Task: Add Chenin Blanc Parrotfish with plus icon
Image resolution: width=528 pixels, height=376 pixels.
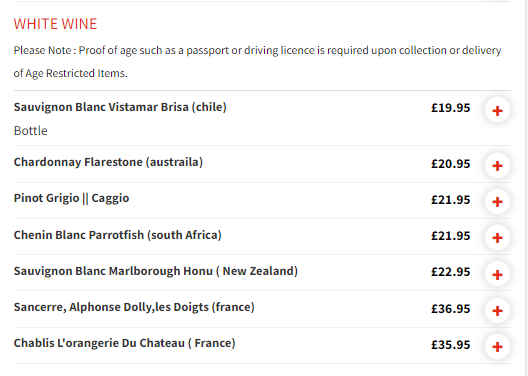Action: point(497,238)
